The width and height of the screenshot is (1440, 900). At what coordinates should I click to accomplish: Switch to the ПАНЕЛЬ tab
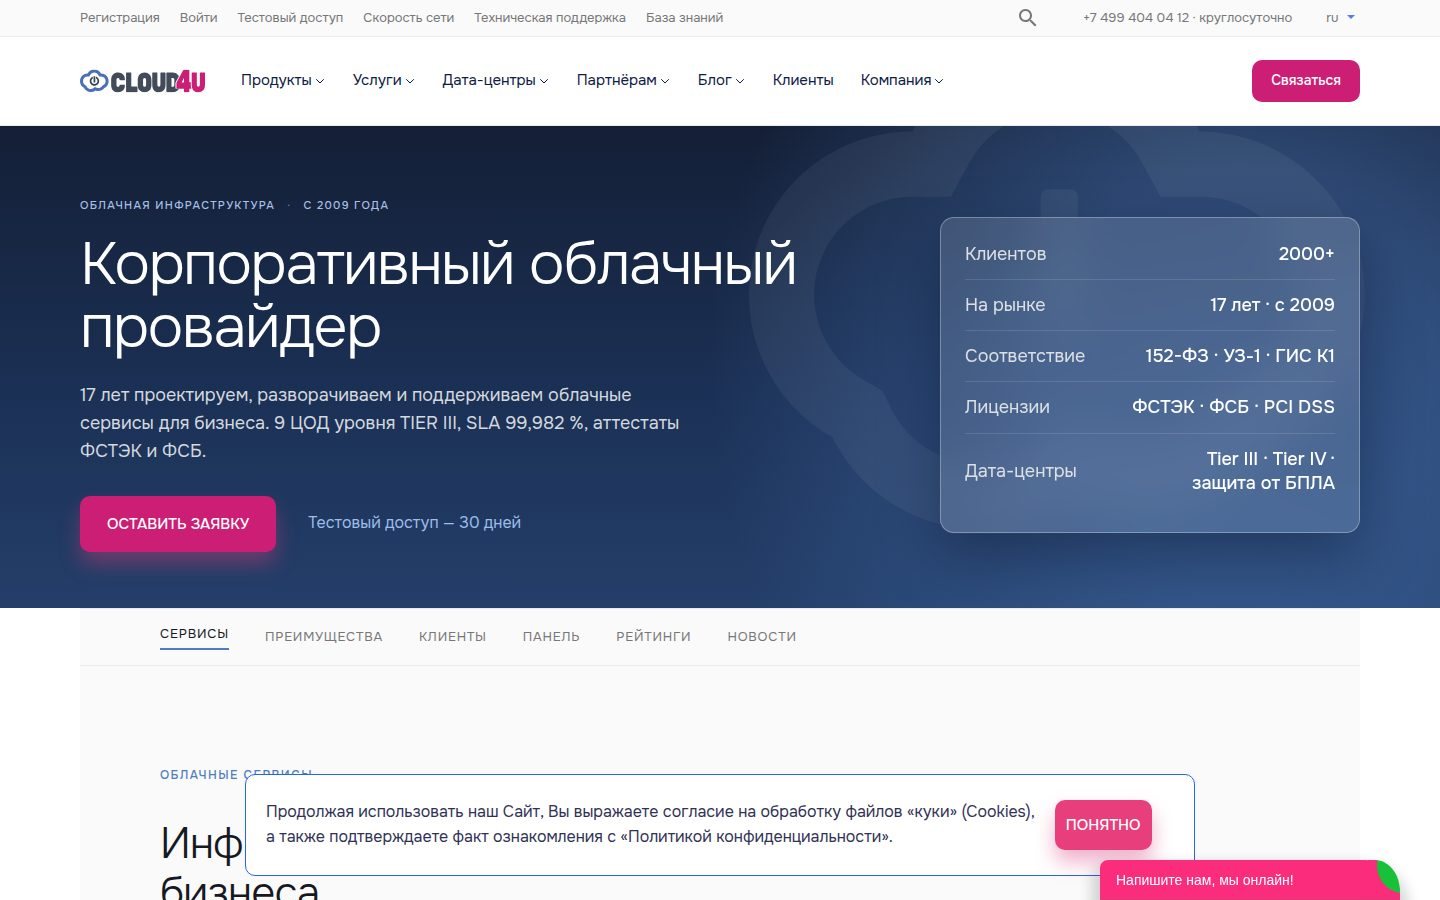click(551, 637)
